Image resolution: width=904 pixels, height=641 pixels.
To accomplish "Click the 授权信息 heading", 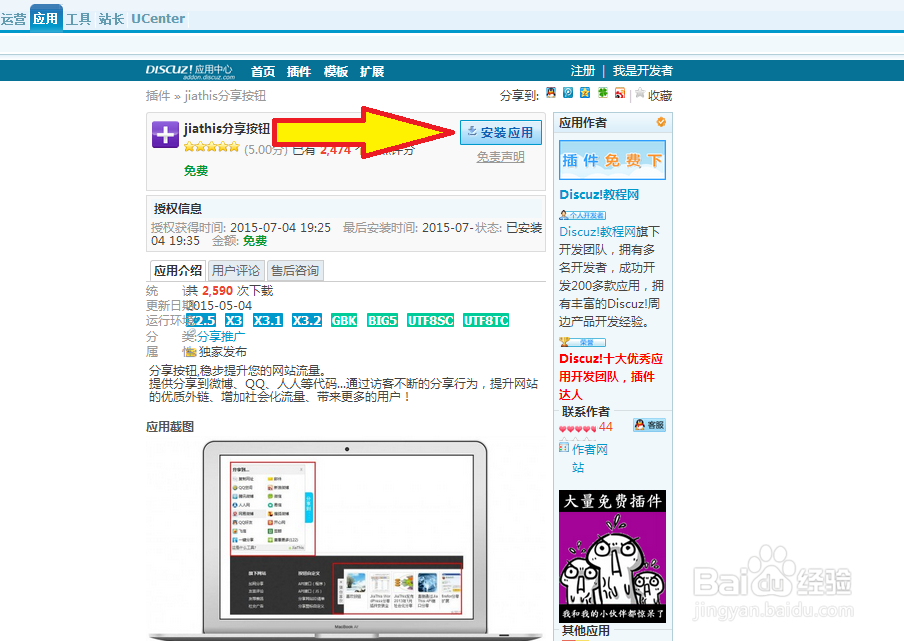I will coord(178,208).
